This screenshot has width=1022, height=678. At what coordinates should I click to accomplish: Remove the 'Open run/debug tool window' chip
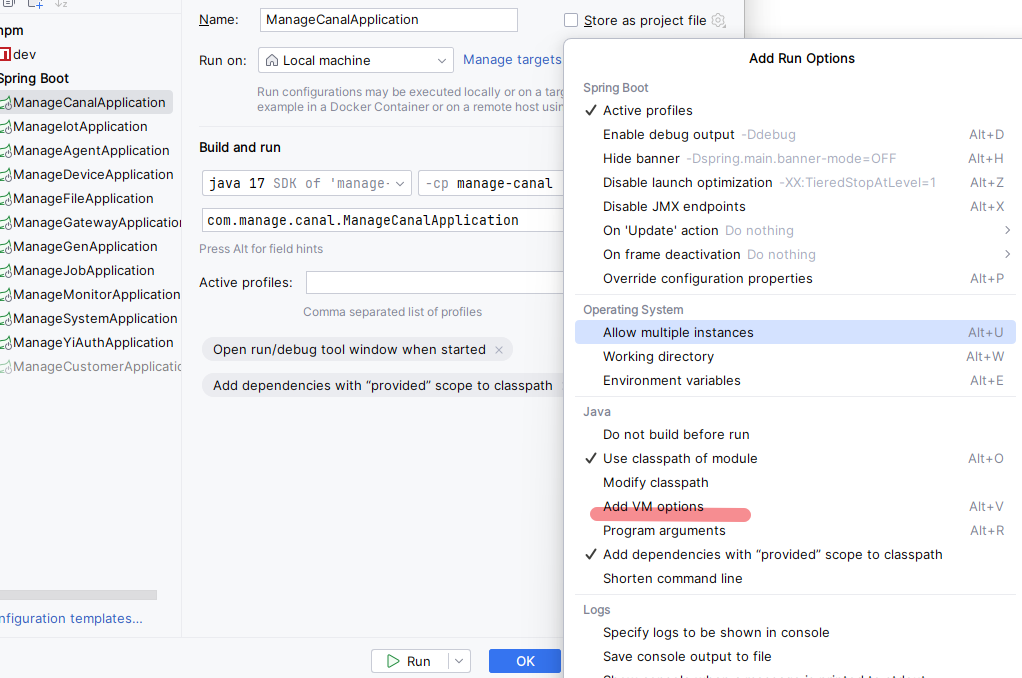click(499, 350)
